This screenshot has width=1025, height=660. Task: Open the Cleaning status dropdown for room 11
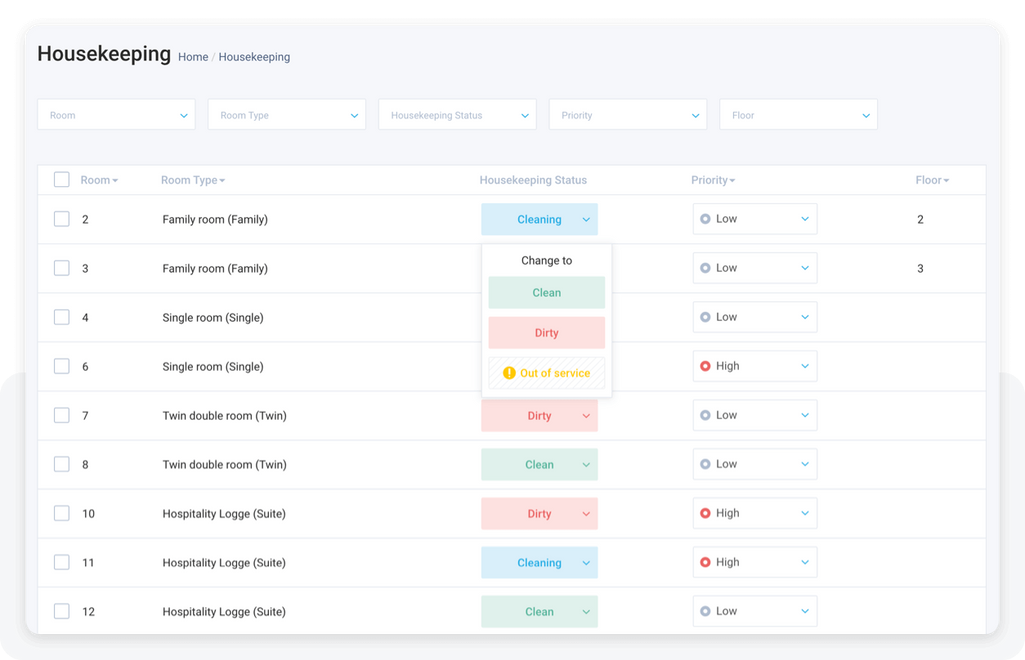click(539, 563)
